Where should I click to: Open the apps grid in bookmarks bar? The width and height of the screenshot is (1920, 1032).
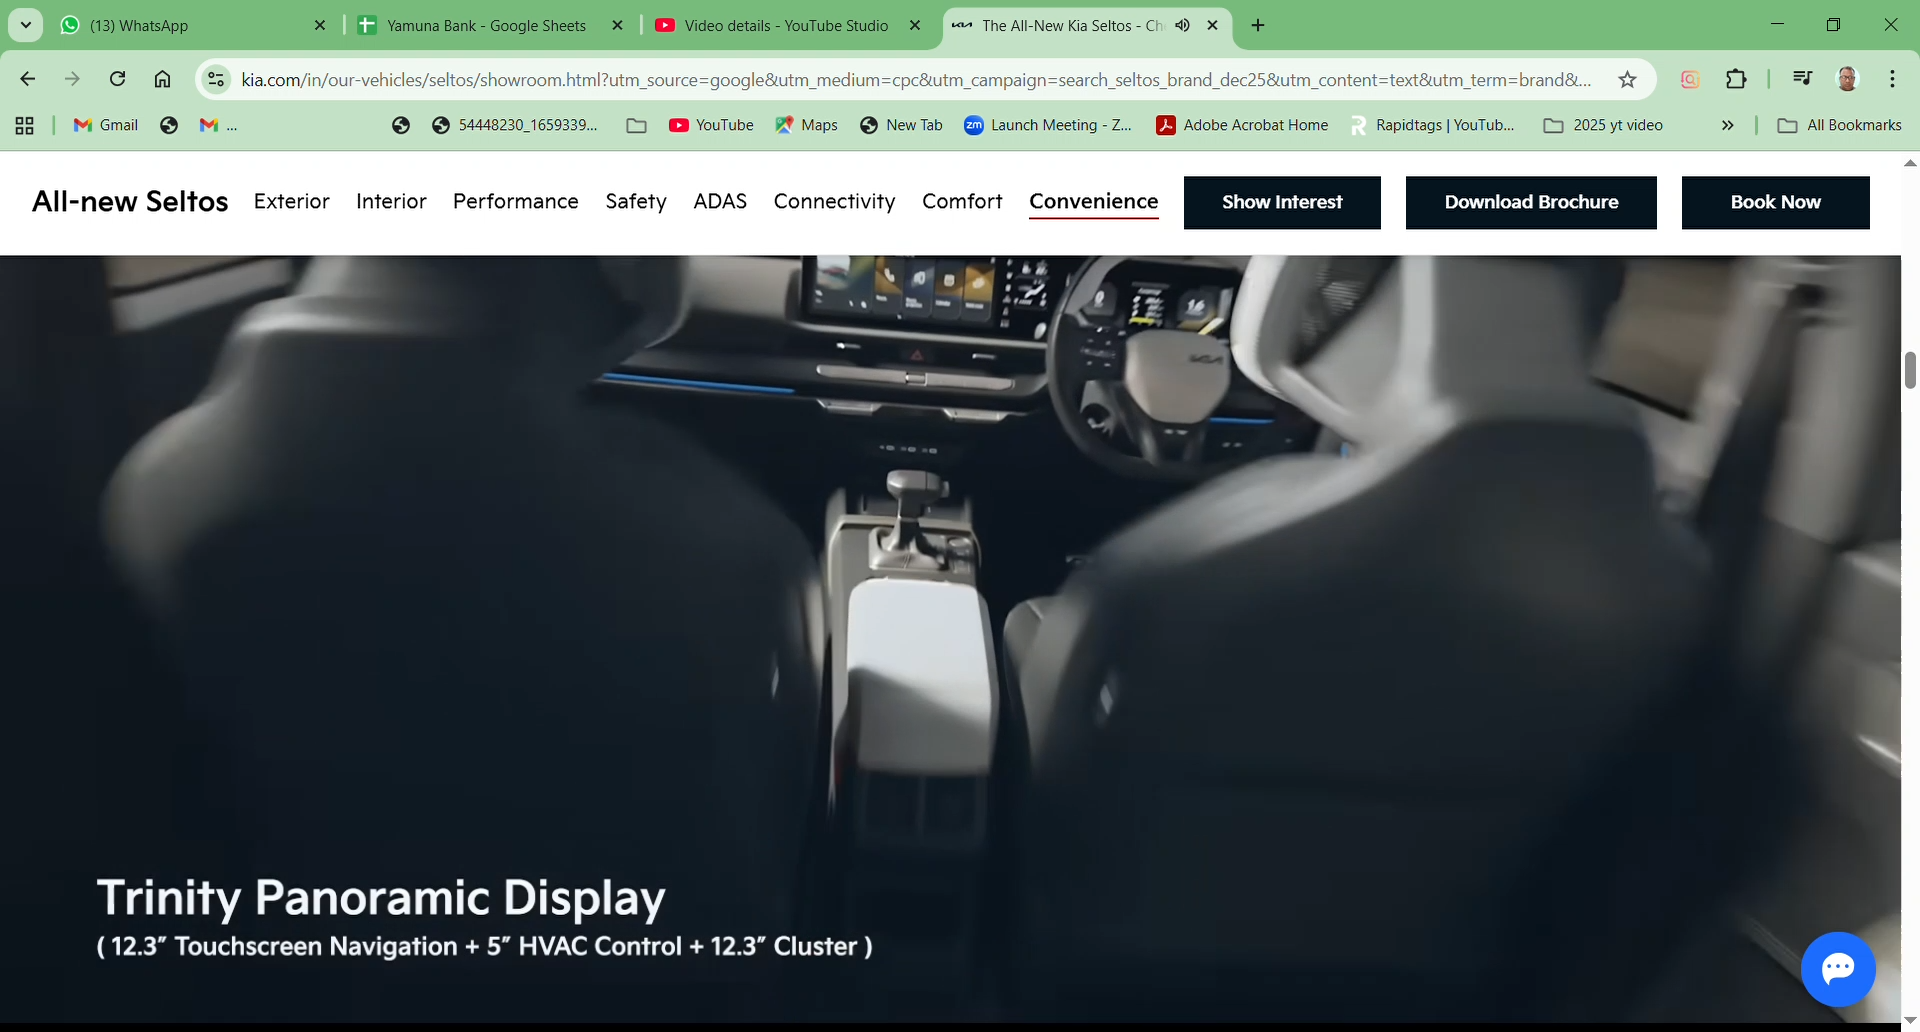25,125
